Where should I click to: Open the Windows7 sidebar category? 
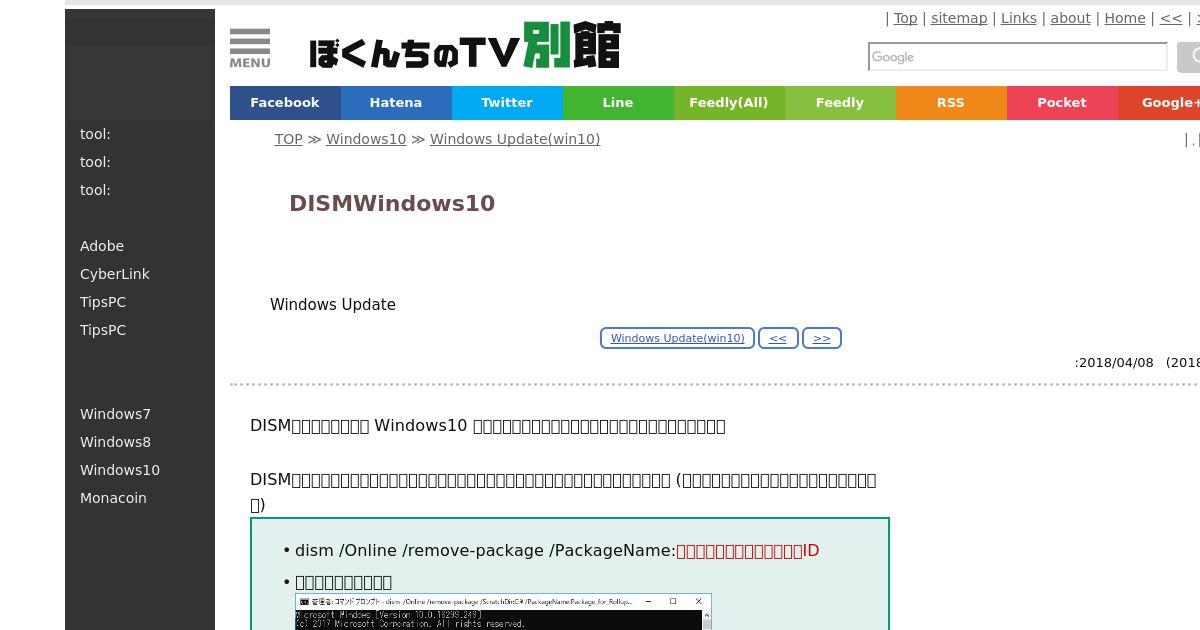tap(115, 414)
